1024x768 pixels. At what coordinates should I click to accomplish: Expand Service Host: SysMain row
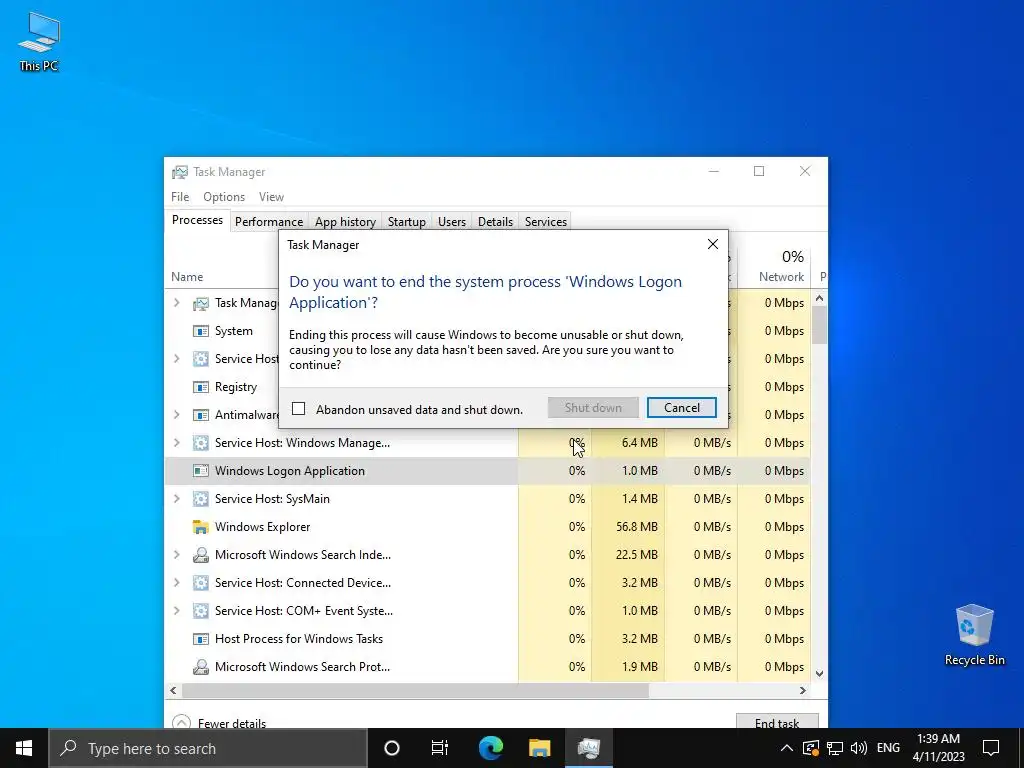[176, 499]
